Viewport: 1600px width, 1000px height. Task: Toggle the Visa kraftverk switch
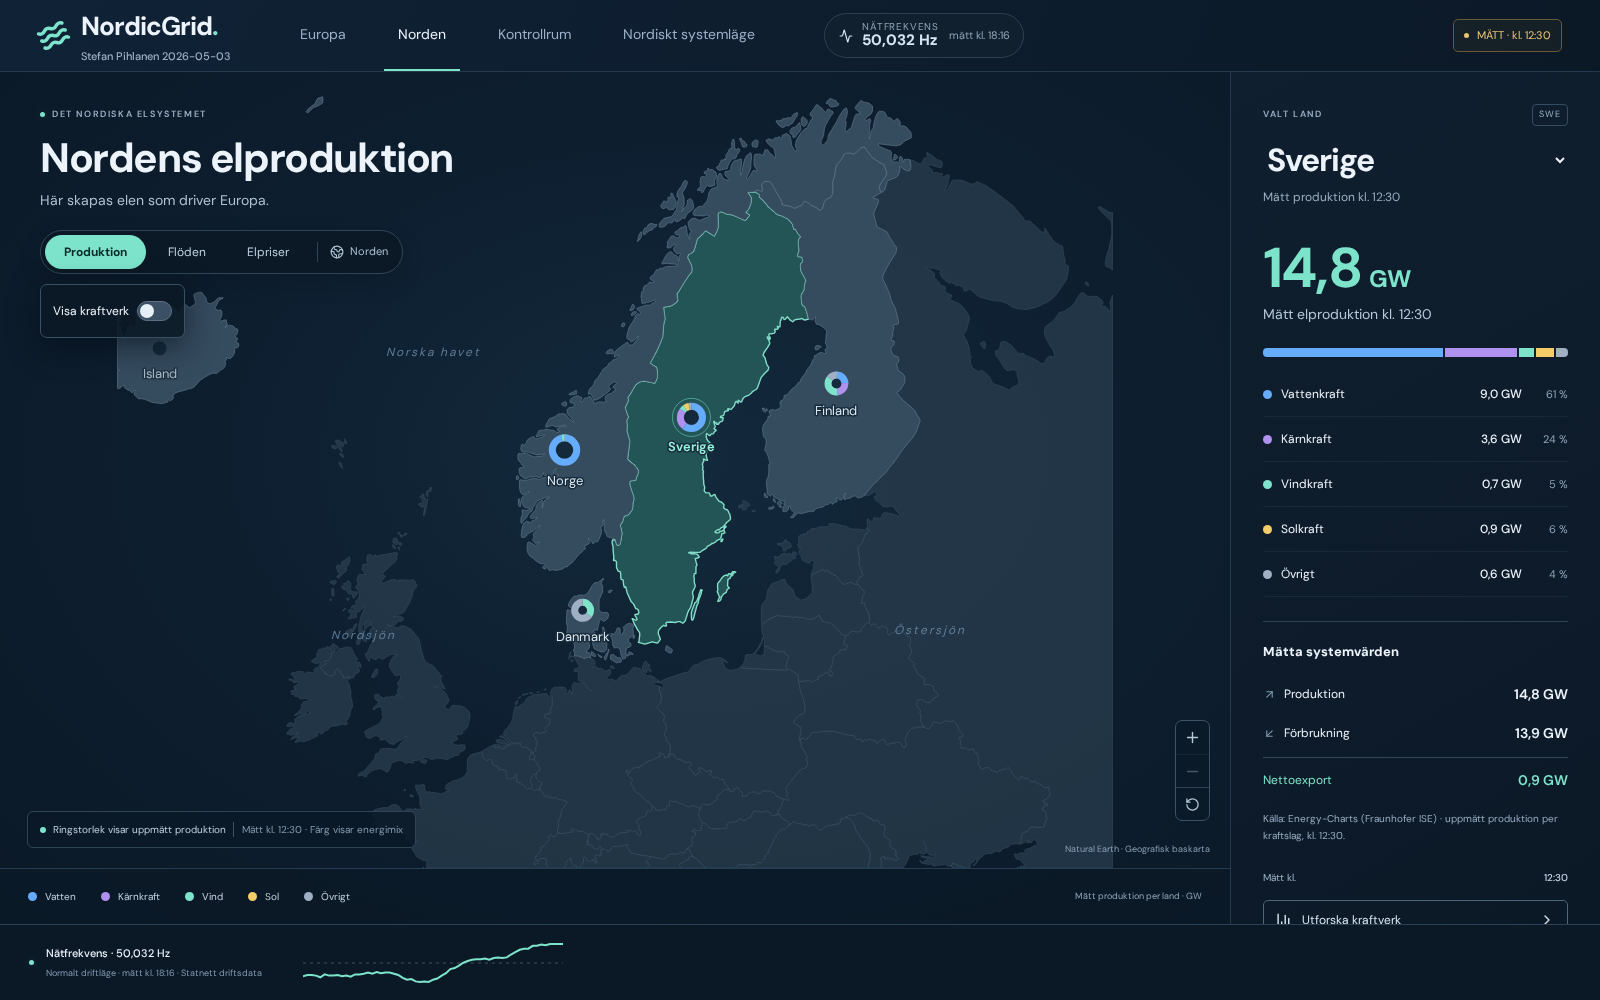click(x=154, y=311)
